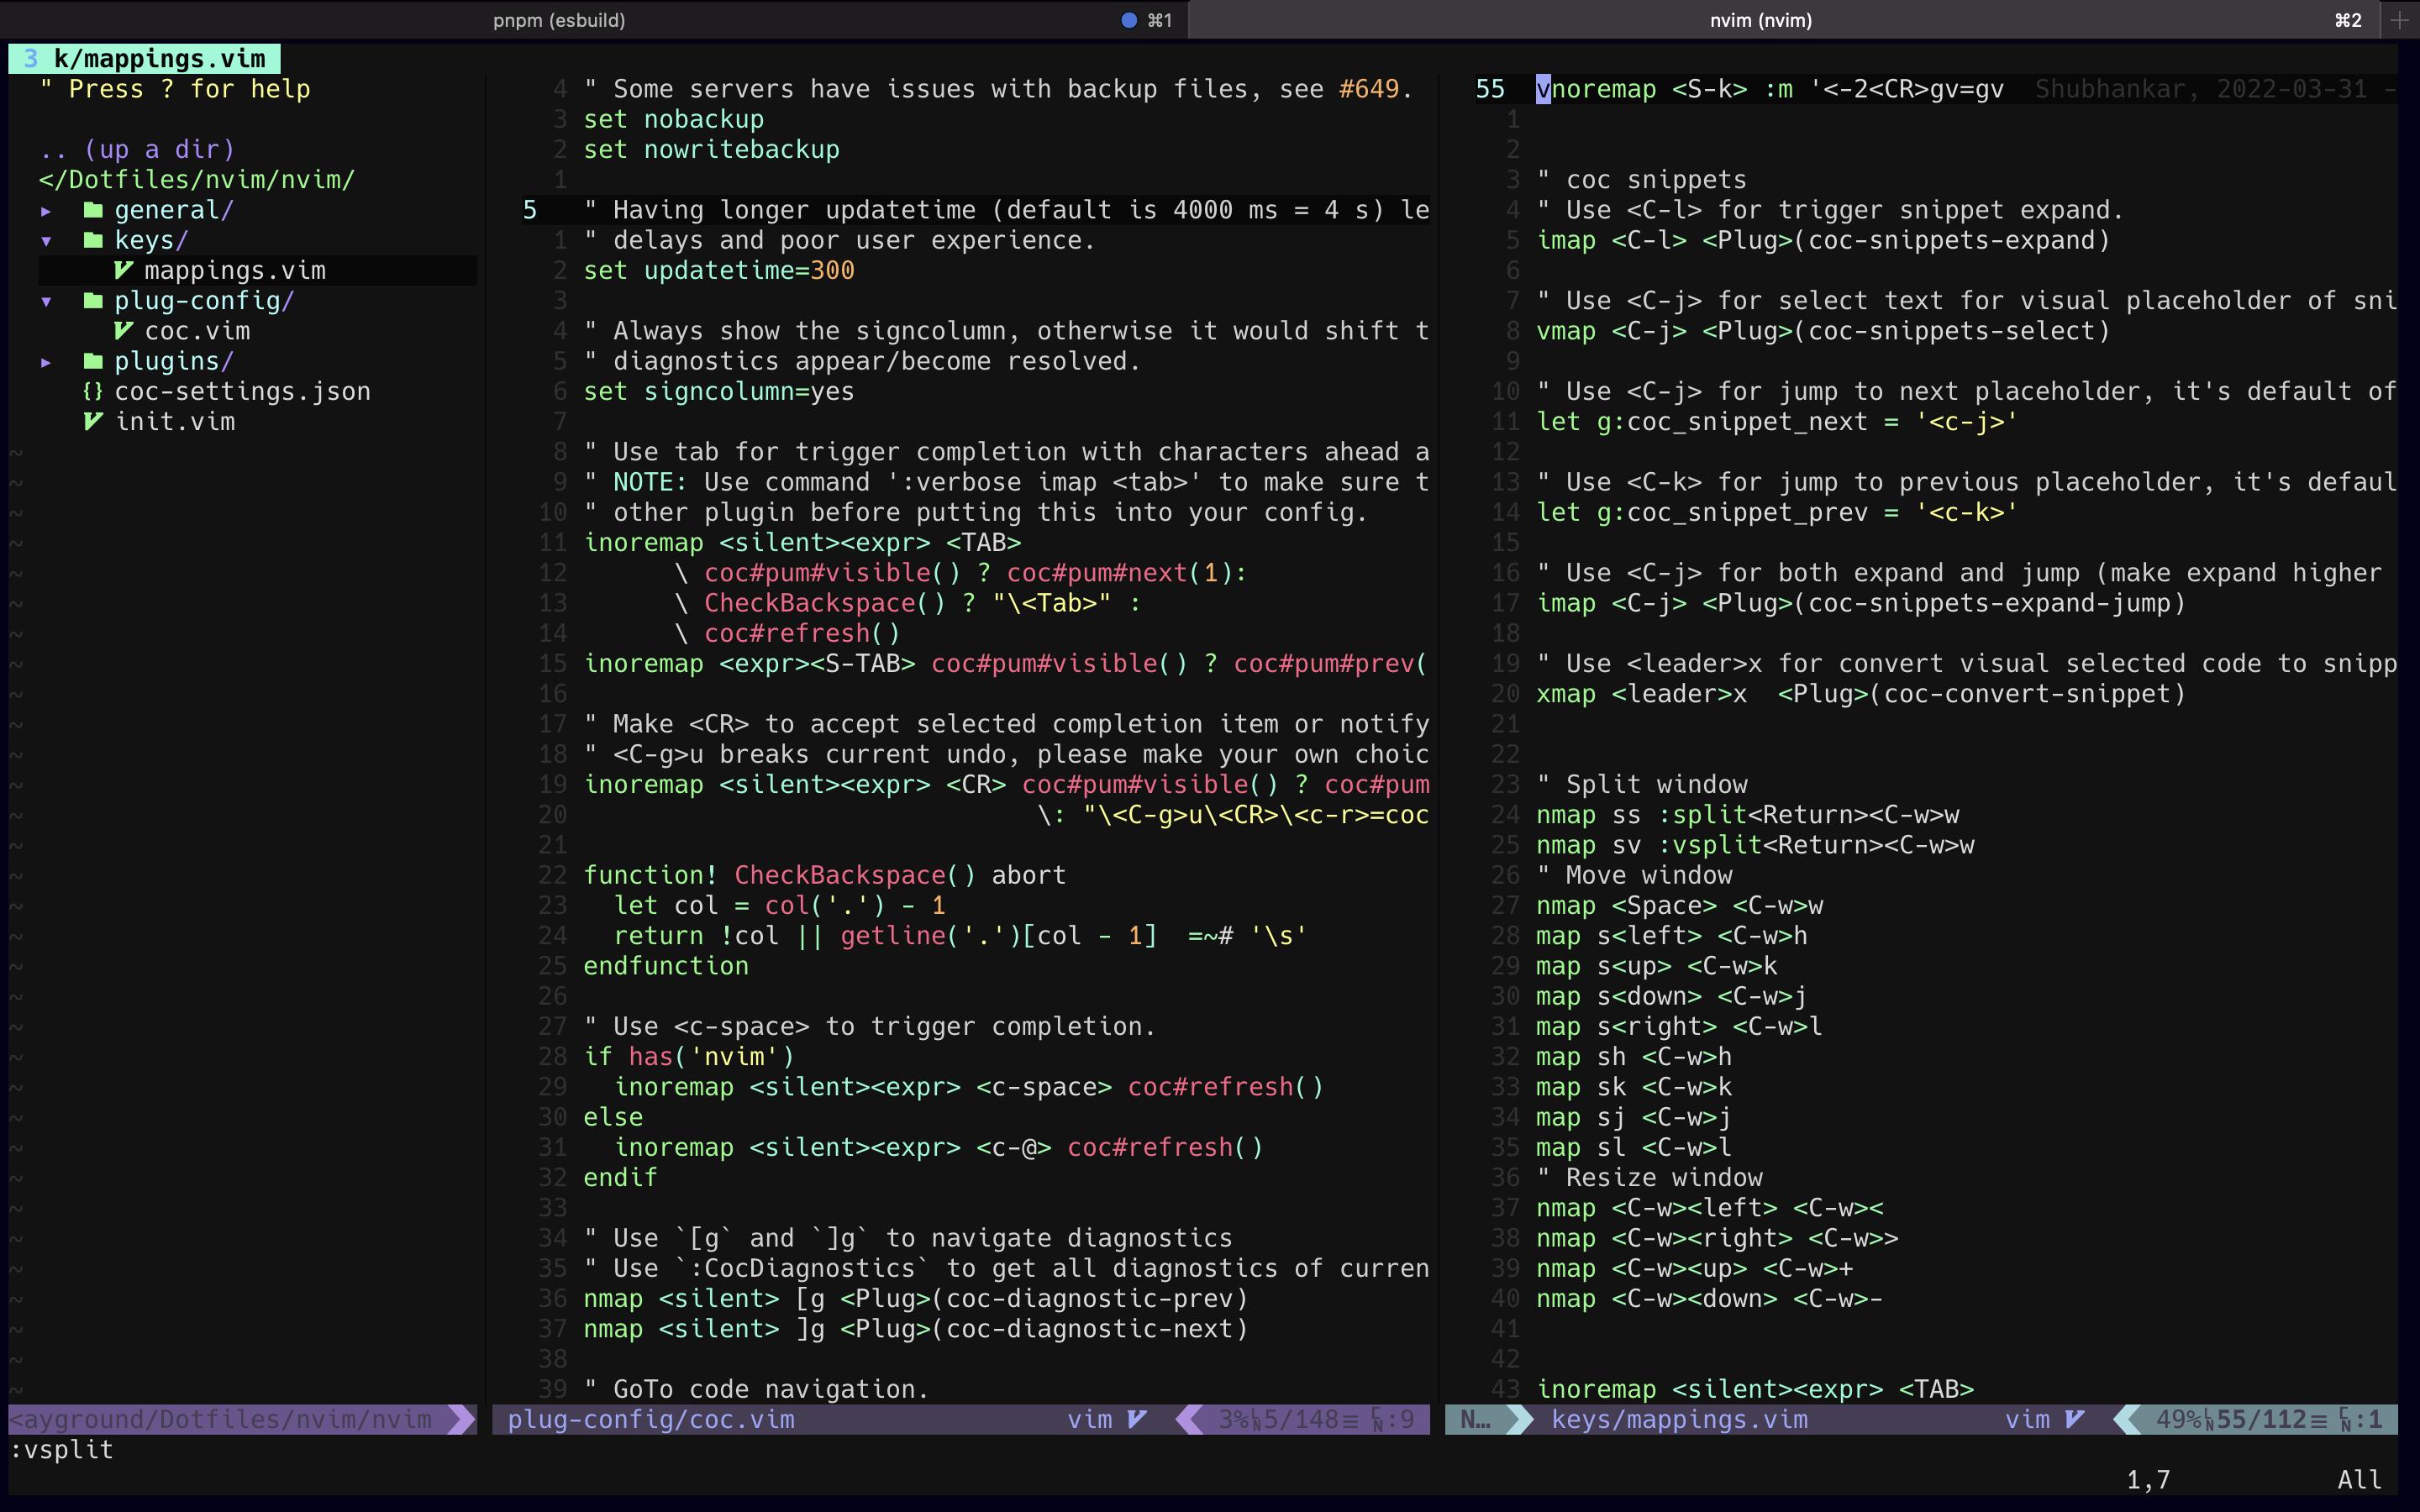Collapse the keys/ folder arrow
This screenshot has width=2420, height=1512.
[46, 241]
